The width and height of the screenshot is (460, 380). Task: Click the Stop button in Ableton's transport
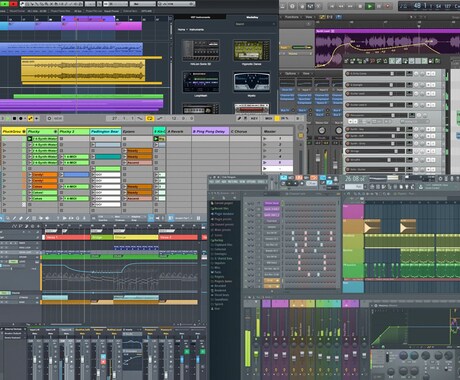[14, 118]
